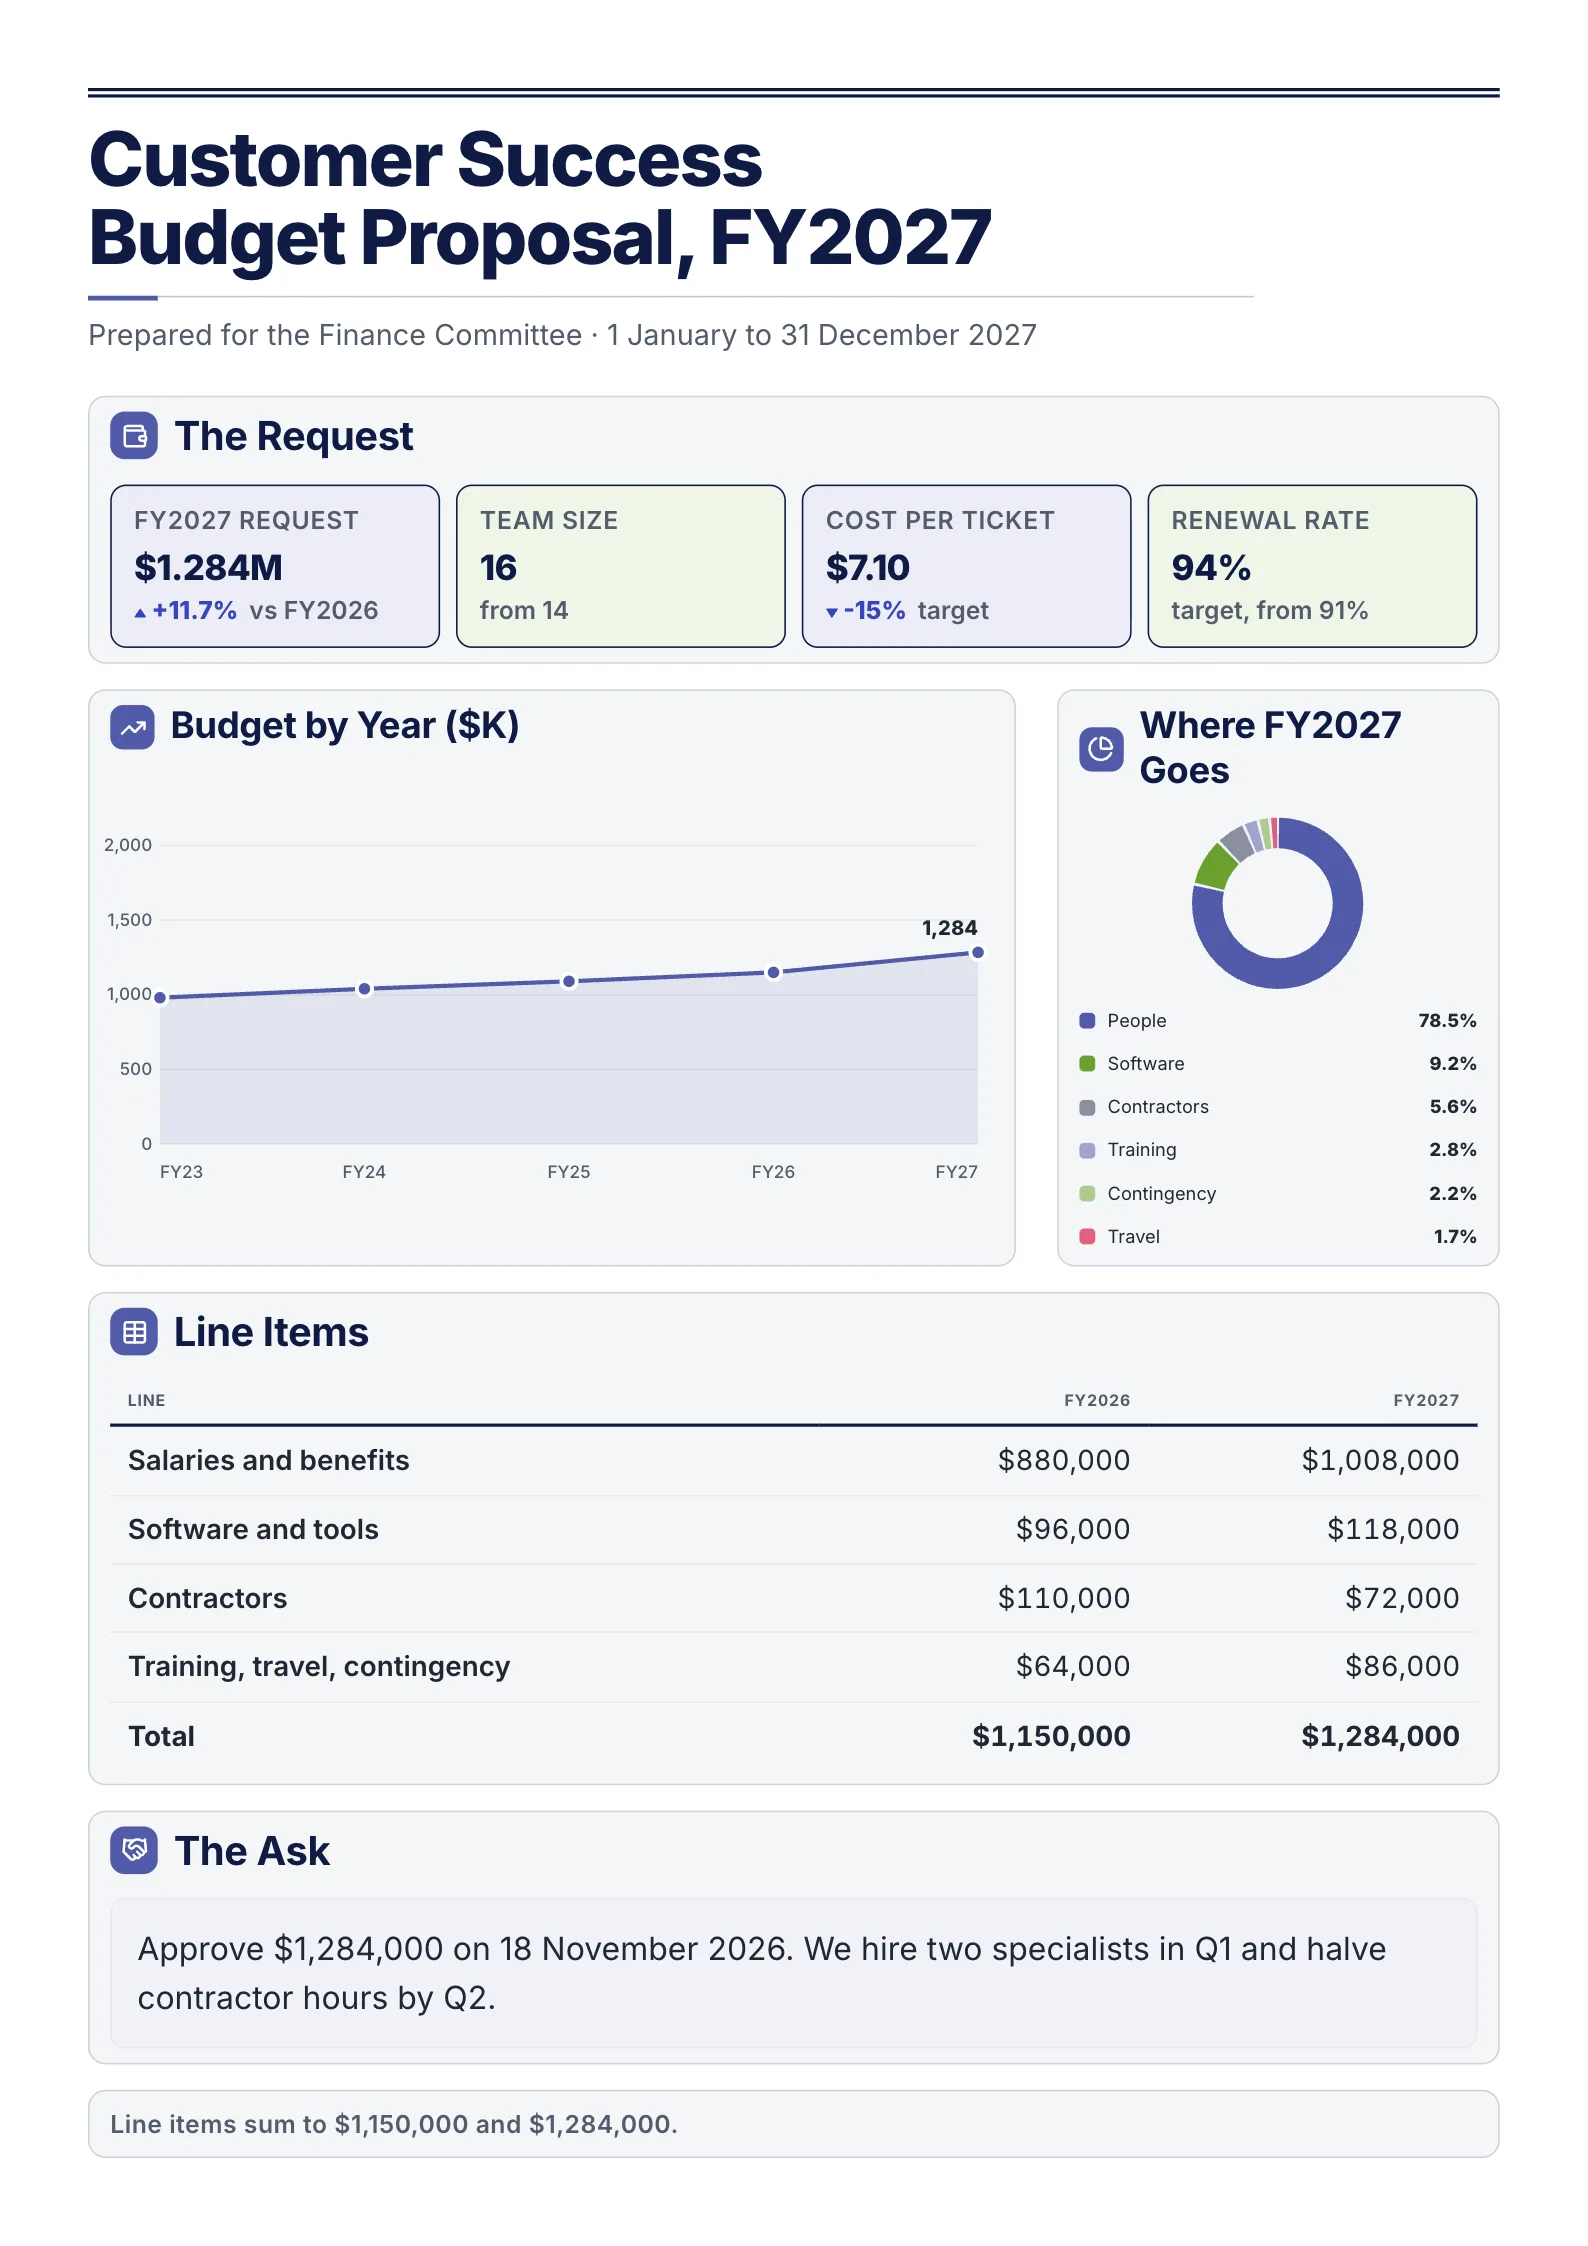
Task: Click the table icon beside Line Items
Action: click(x=134, y=1332)
